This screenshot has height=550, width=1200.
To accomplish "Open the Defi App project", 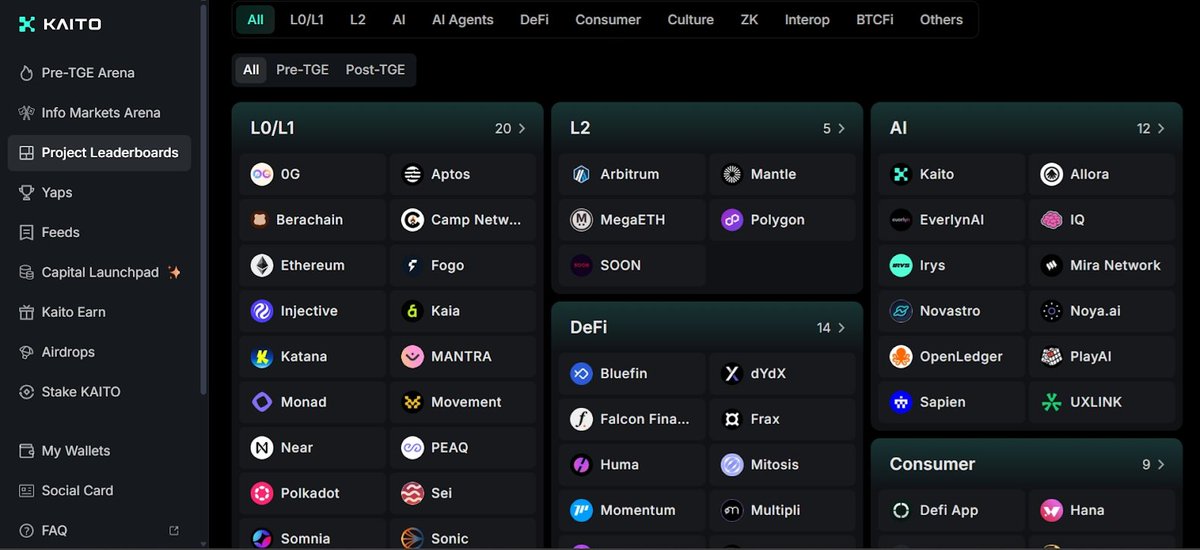I will click(952, 510).
